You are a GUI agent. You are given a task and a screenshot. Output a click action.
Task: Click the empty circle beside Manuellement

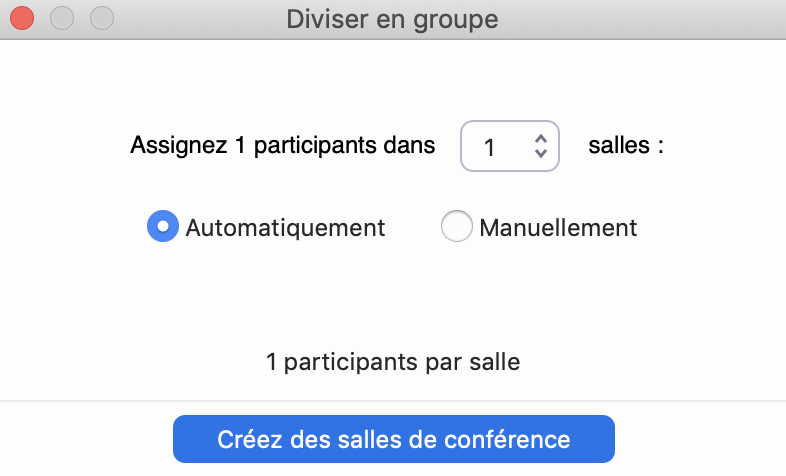[x=456, y=227]
